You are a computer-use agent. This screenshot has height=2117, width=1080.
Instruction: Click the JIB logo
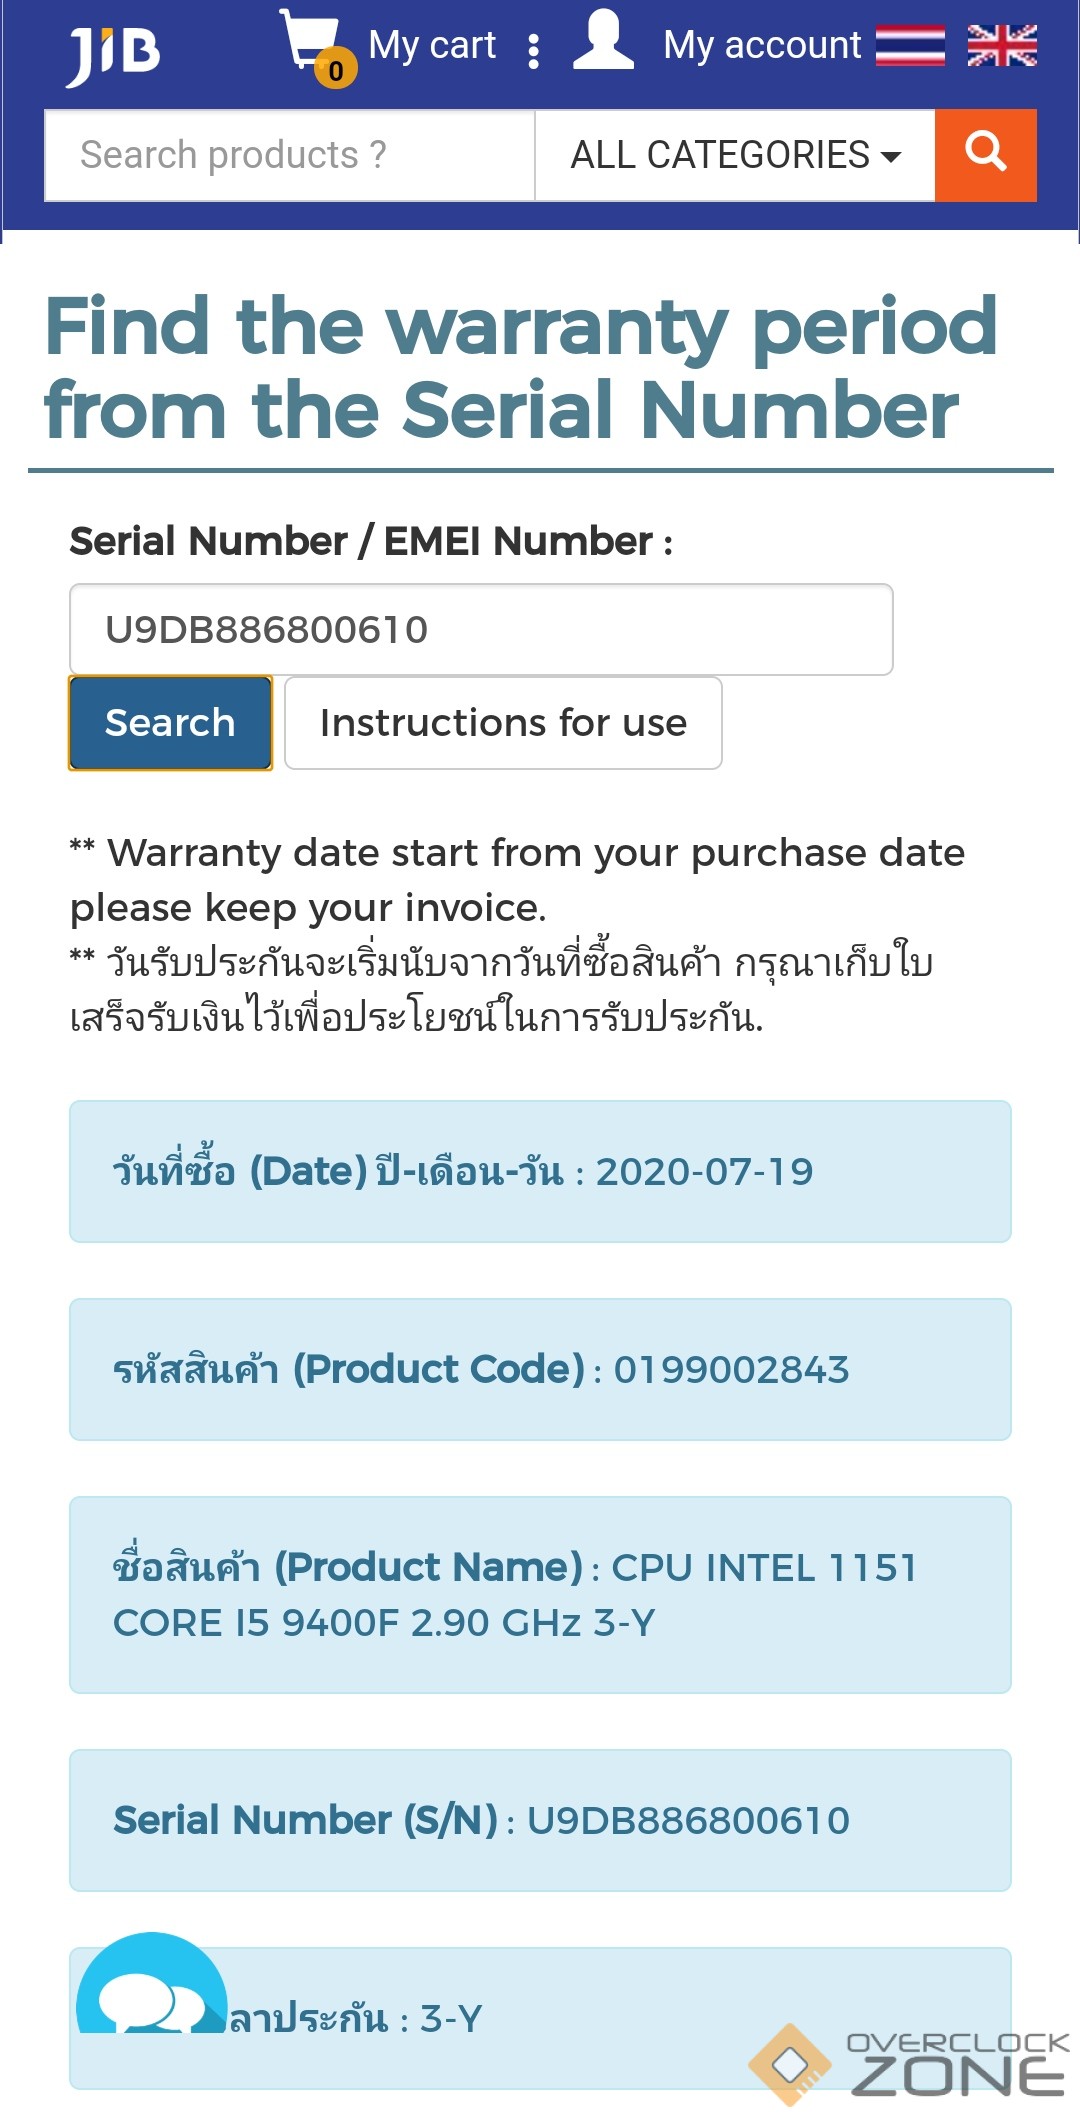113,54
